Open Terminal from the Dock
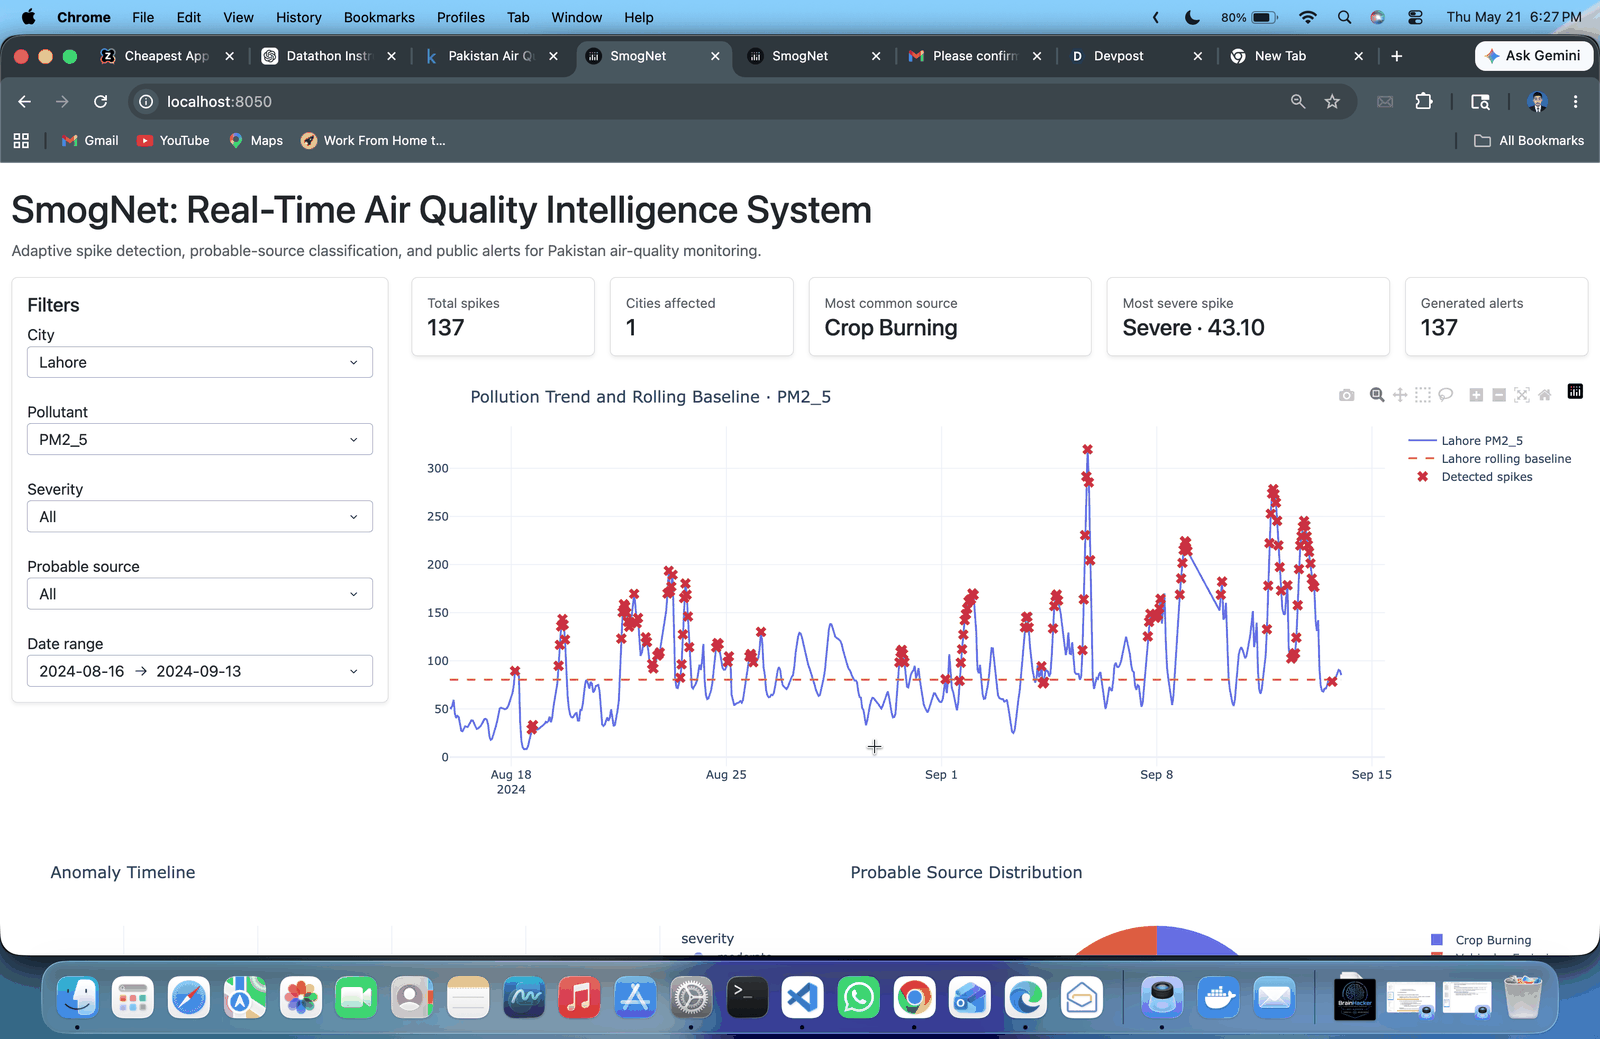The width and height of the screenshot is (1600, 1039). [x=746, y=997]
